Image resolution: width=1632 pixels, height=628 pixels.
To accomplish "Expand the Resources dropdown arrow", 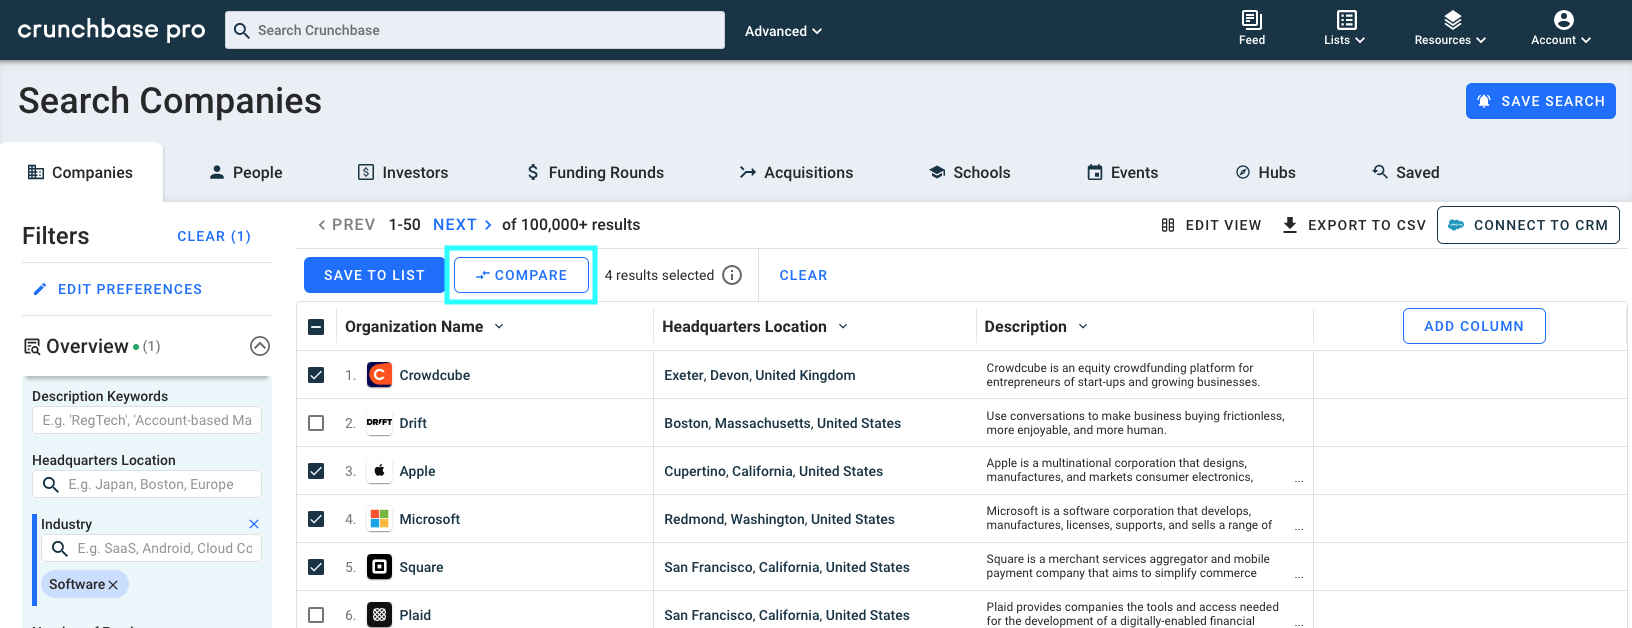I will click(x=1481, y=41).
